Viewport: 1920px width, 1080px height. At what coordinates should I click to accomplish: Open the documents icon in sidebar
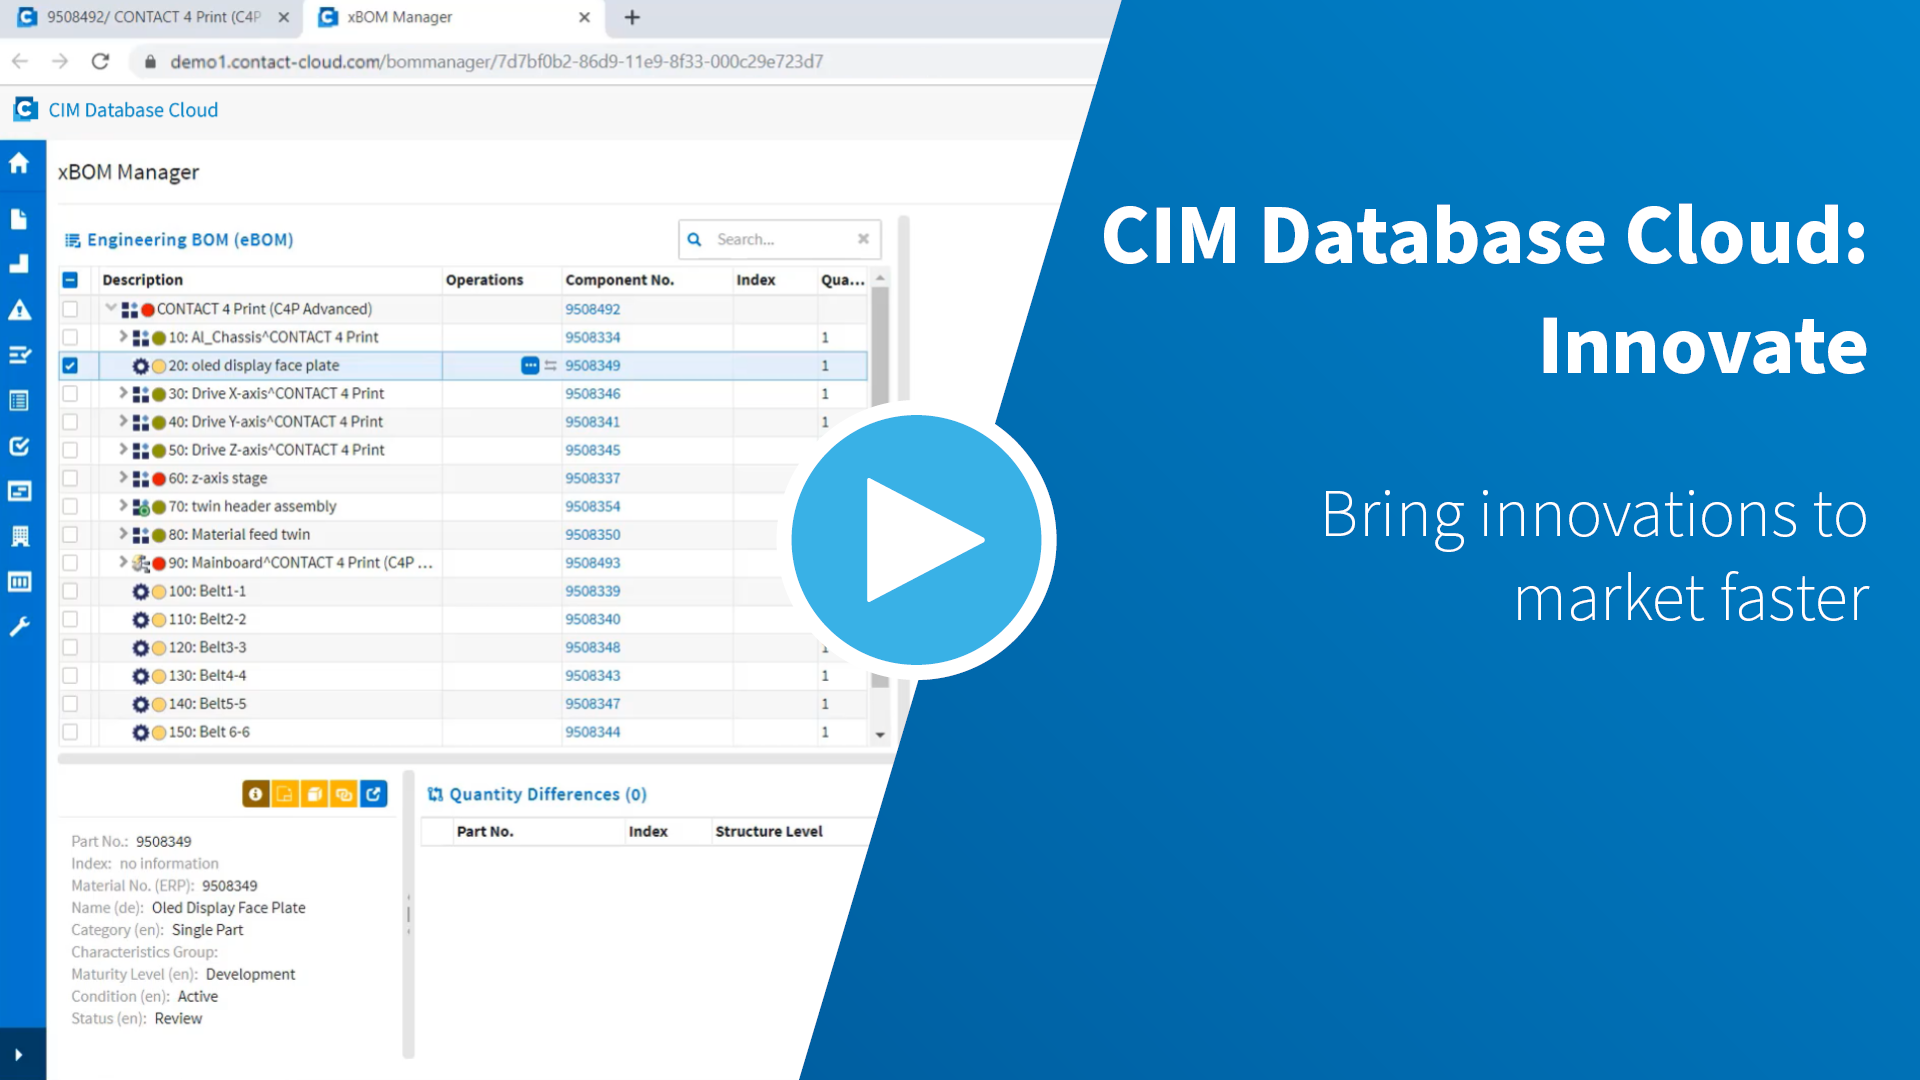click(19, 219)
